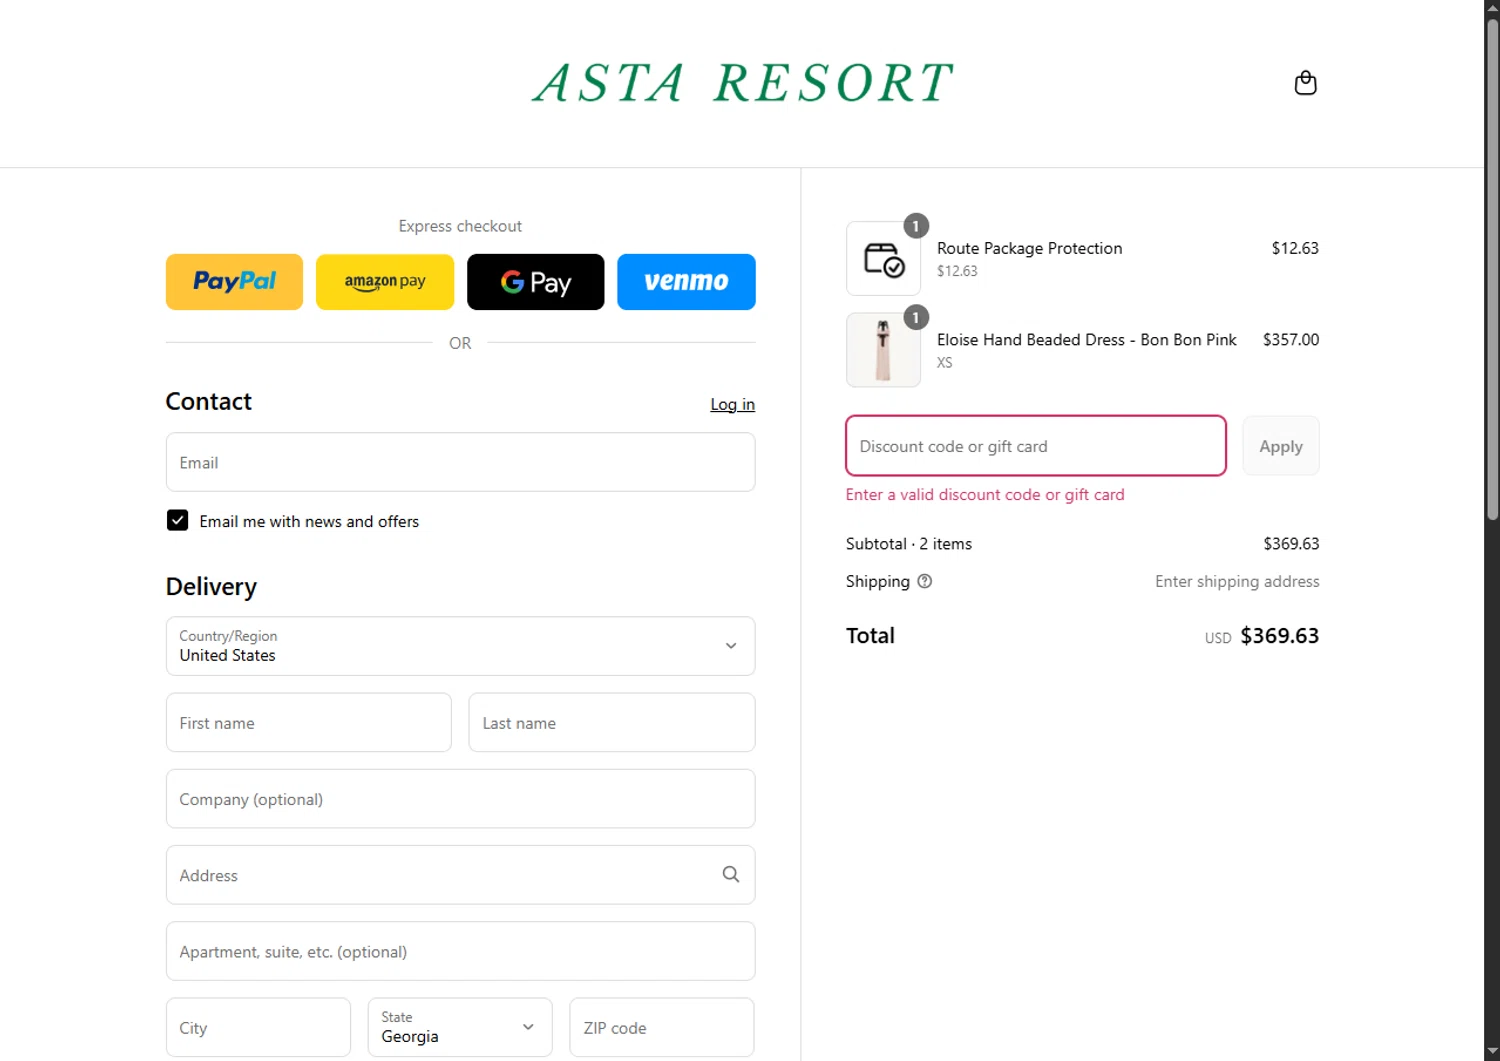Click the $357.00 dress price
Image resolution: width=1500 pixels, height=1061 pixels.
(x=1291, y=340)
